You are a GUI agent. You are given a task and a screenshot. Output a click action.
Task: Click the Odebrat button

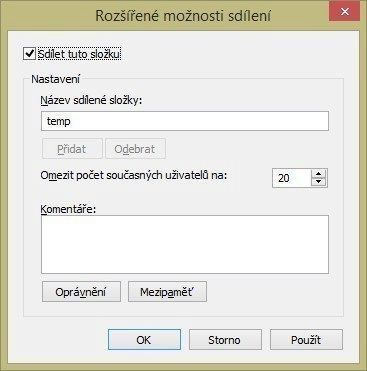(135, 149)
